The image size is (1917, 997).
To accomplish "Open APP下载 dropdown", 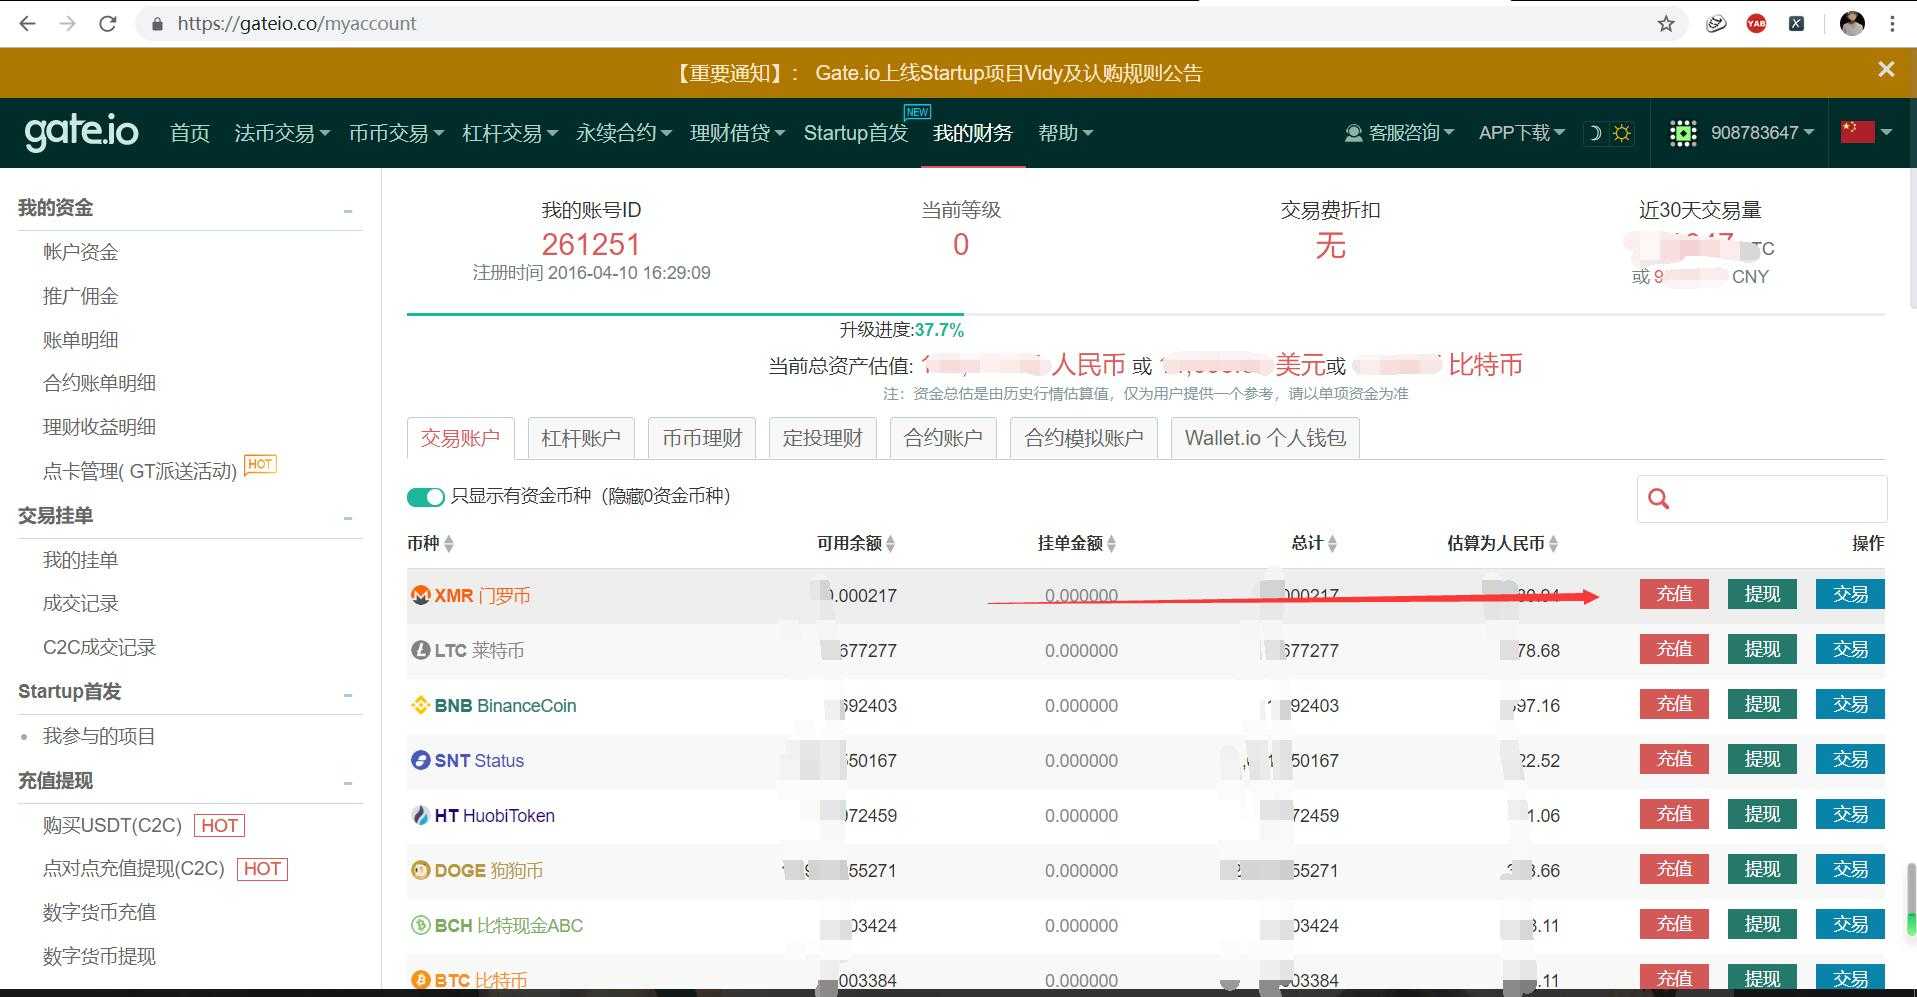I will [x=1522, y=133].
